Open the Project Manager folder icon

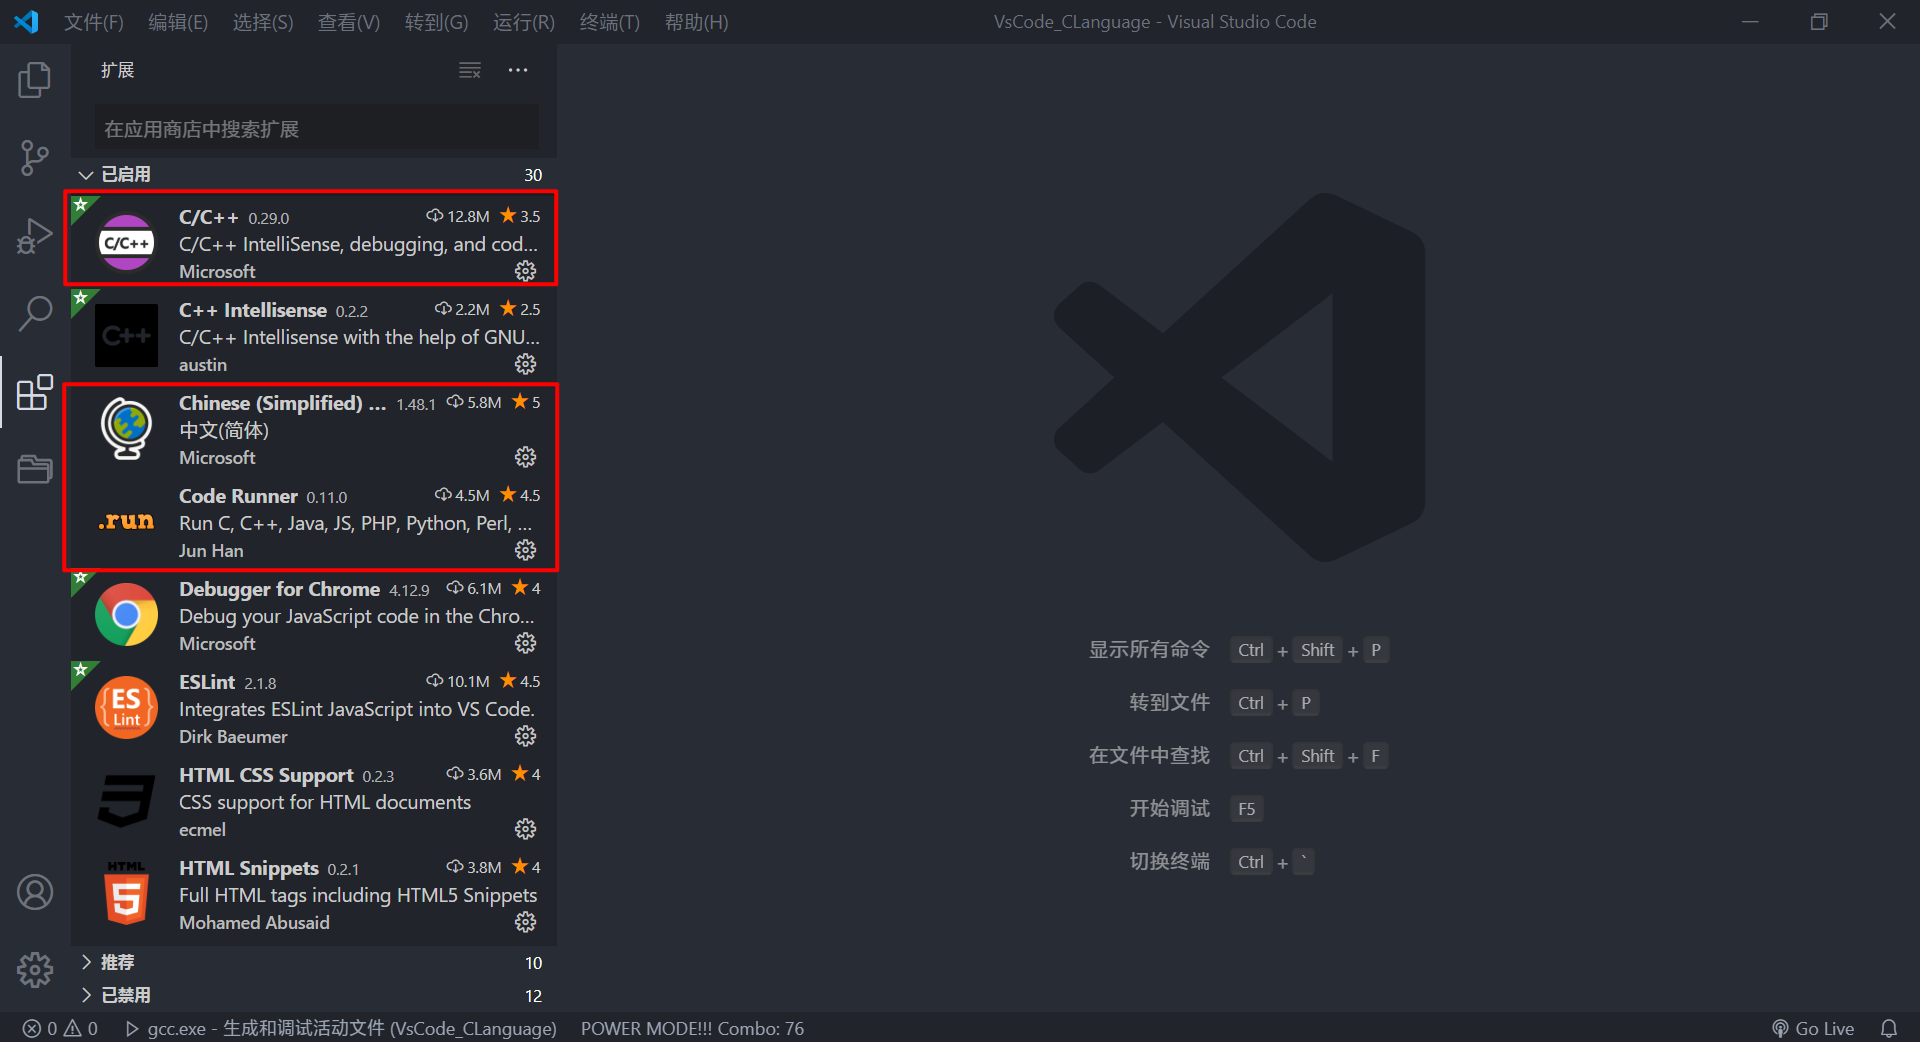(x=35, y=469)
